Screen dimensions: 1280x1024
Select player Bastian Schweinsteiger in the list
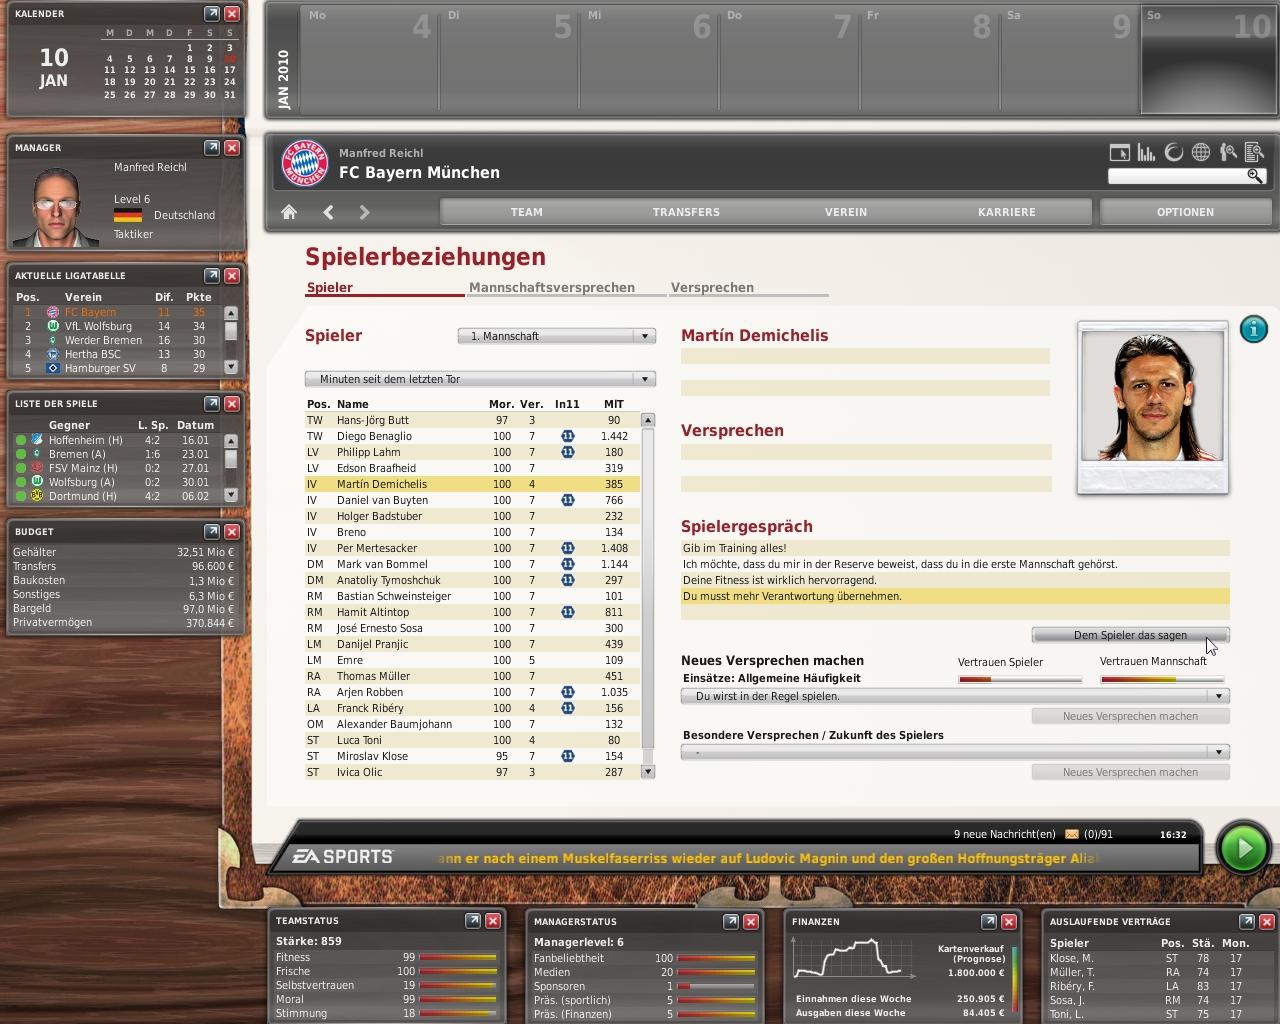click(x=472, y=596)
